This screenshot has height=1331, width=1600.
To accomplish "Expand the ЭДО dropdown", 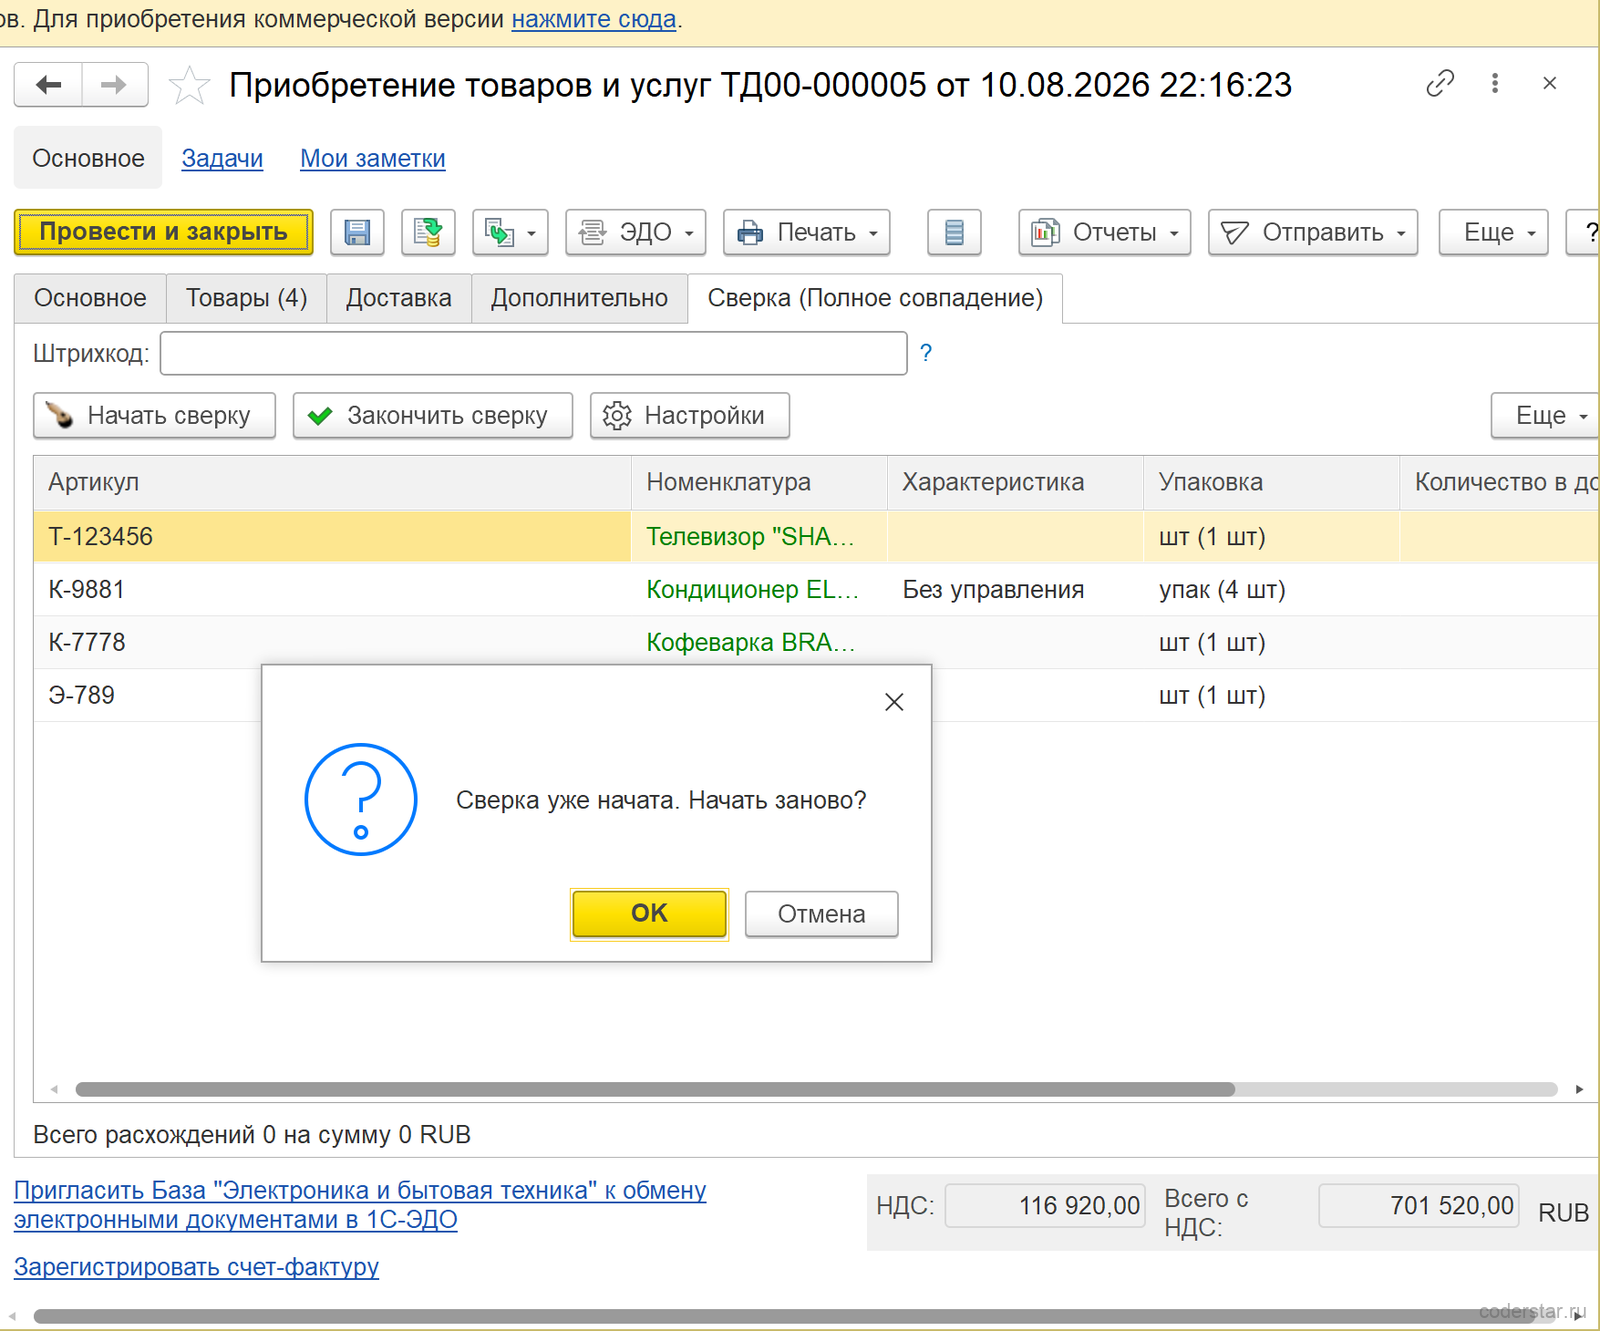I will tap(636, 232).
